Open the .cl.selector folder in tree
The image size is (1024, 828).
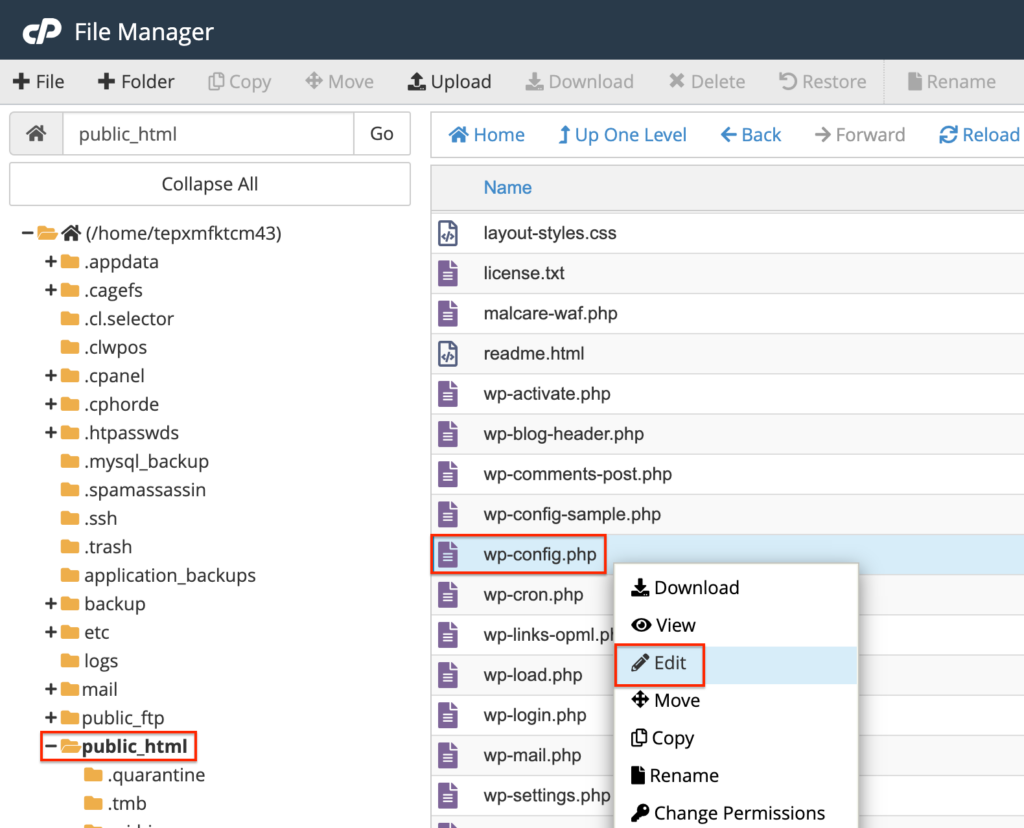117,319
